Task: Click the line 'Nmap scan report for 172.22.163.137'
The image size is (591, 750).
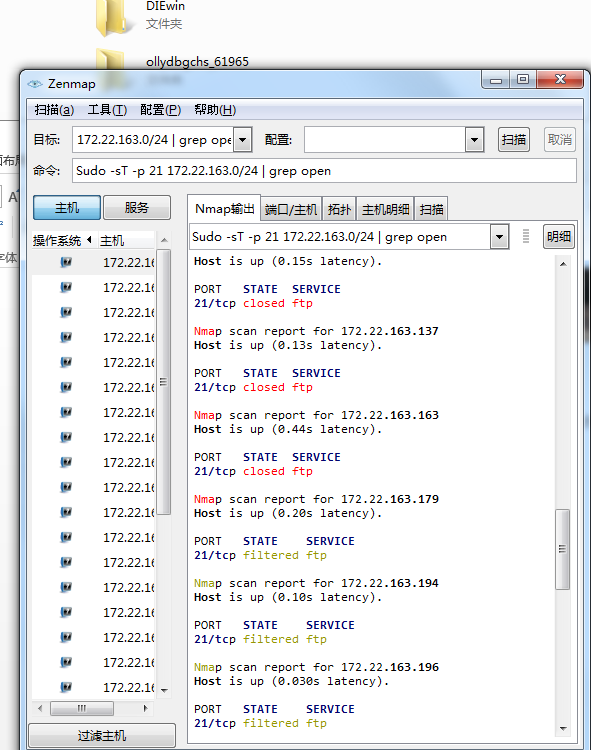Action: (316, 331)
